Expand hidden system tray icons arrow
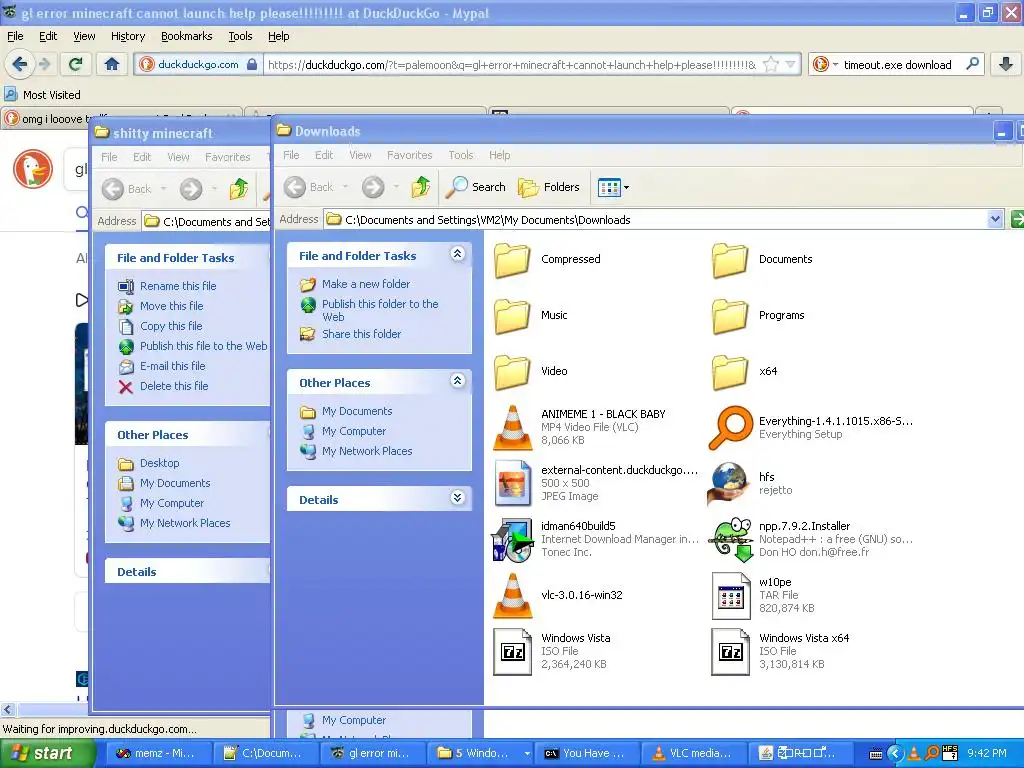This screenshot has height=768, width=1024. 895,754
